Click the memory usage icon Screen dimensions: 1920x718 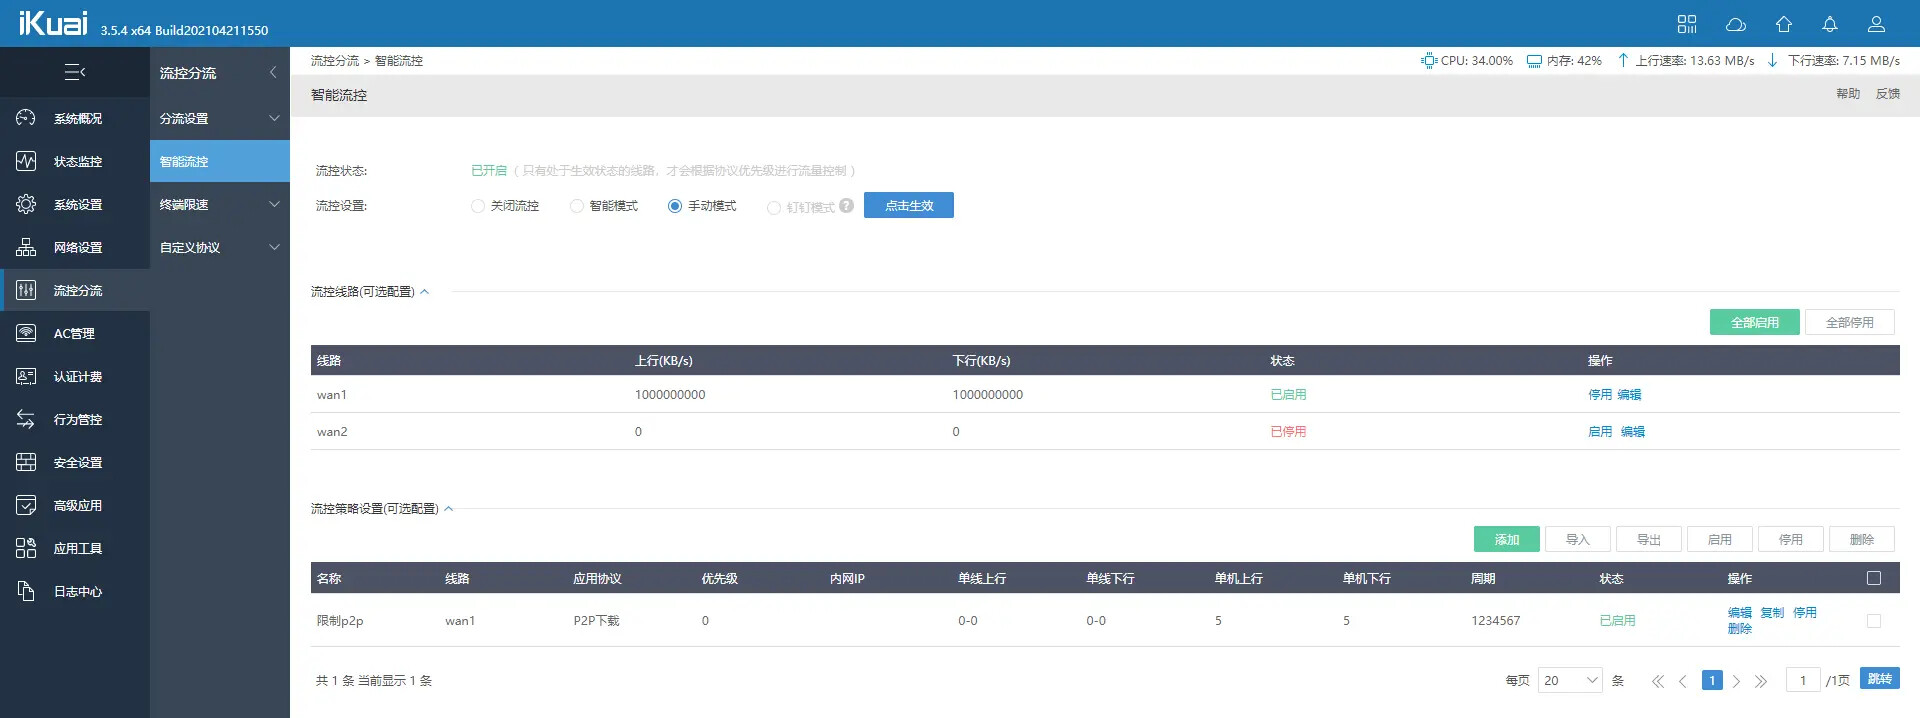click(x=1534, y=61)
